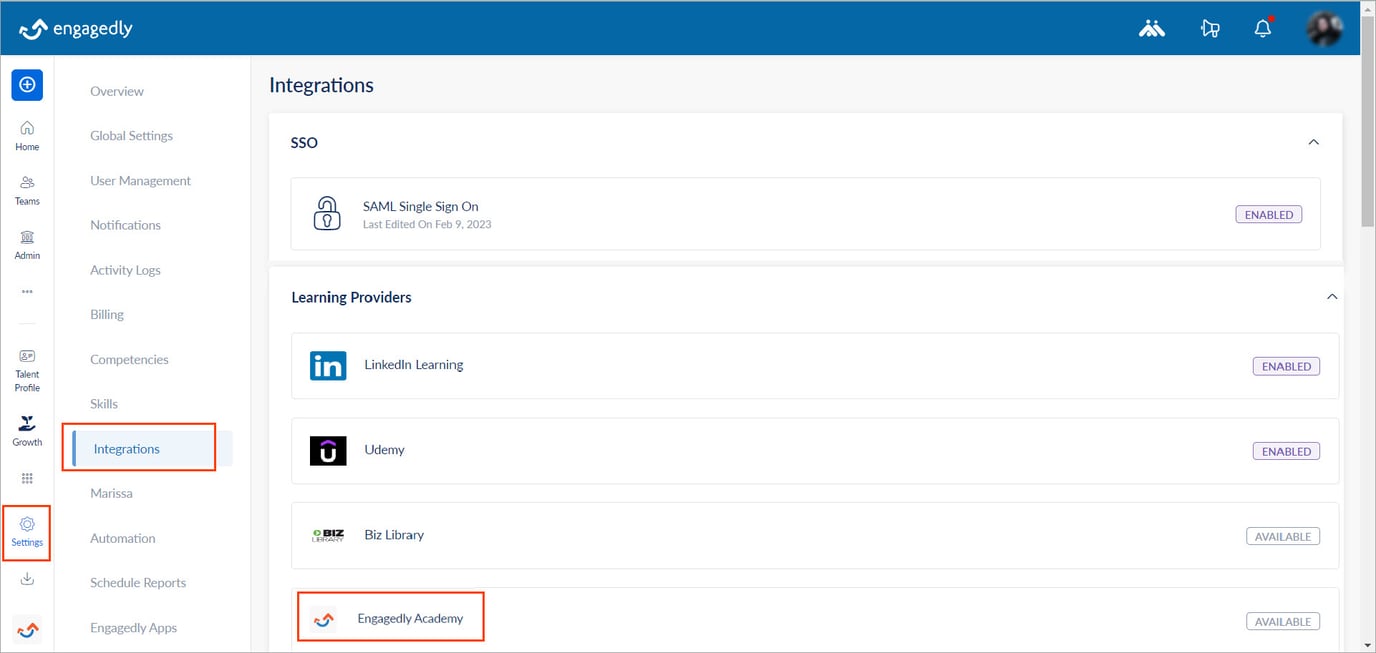Open the team directory icon in header
The width and height of the screenshot is (1376, 653).
click(x=1152, y=29)
